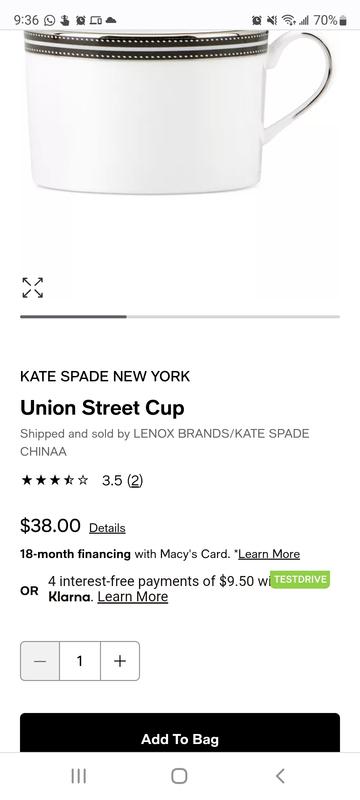The height and width of the screenshot is (800, 360).
Task: Tap the Wi-Fi status bar icon
Action: 289,20
